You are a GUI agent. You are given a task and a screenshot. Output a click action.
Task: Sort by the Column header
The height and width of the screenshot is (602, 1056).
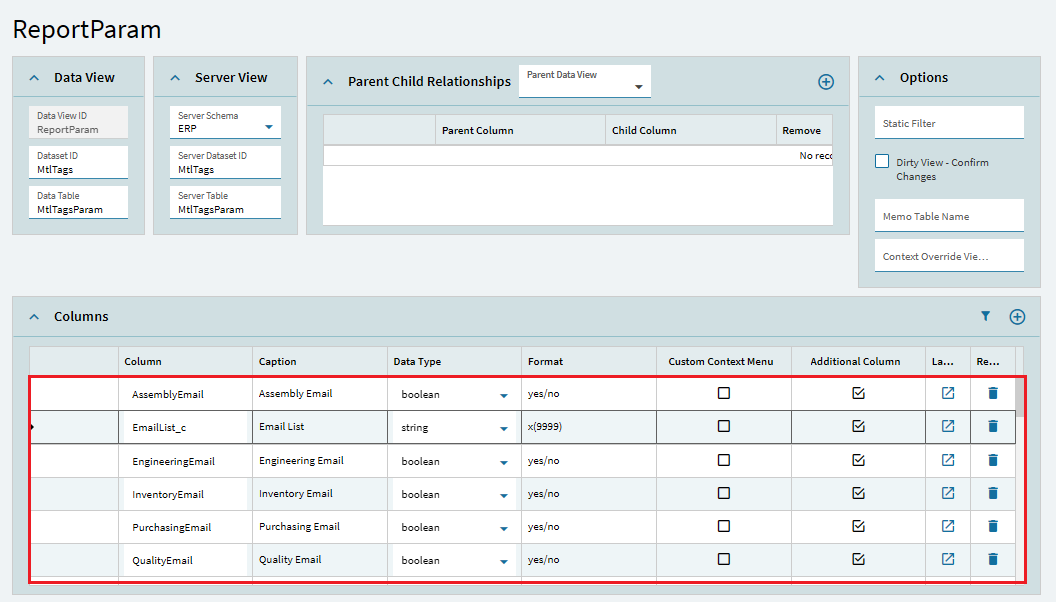tap(185, 362)
